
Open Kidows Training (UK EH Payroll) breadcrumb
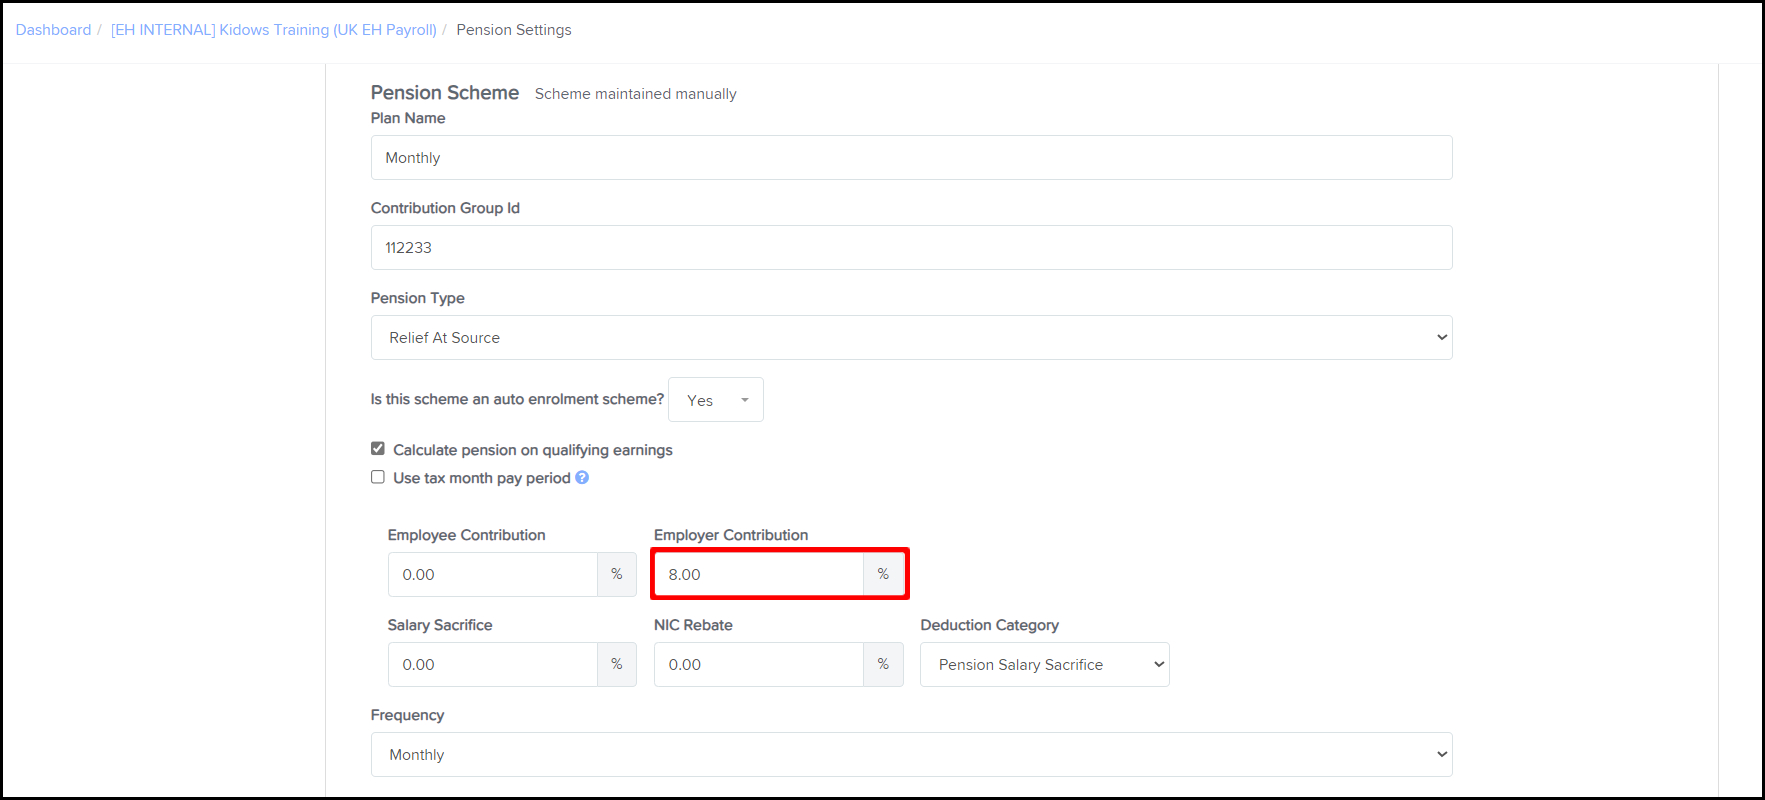click(x=274, y=30)
